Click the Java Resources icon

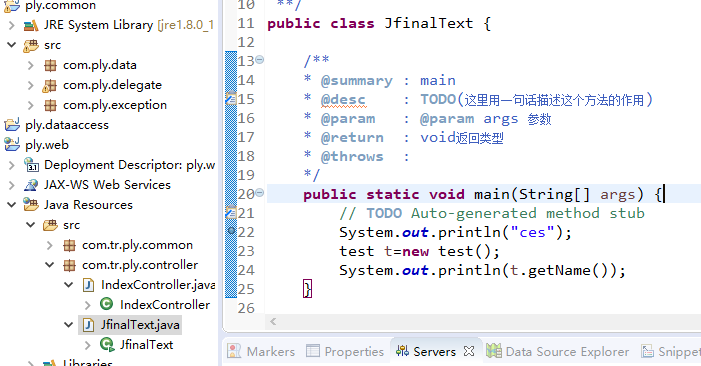(x=31, y=205)
